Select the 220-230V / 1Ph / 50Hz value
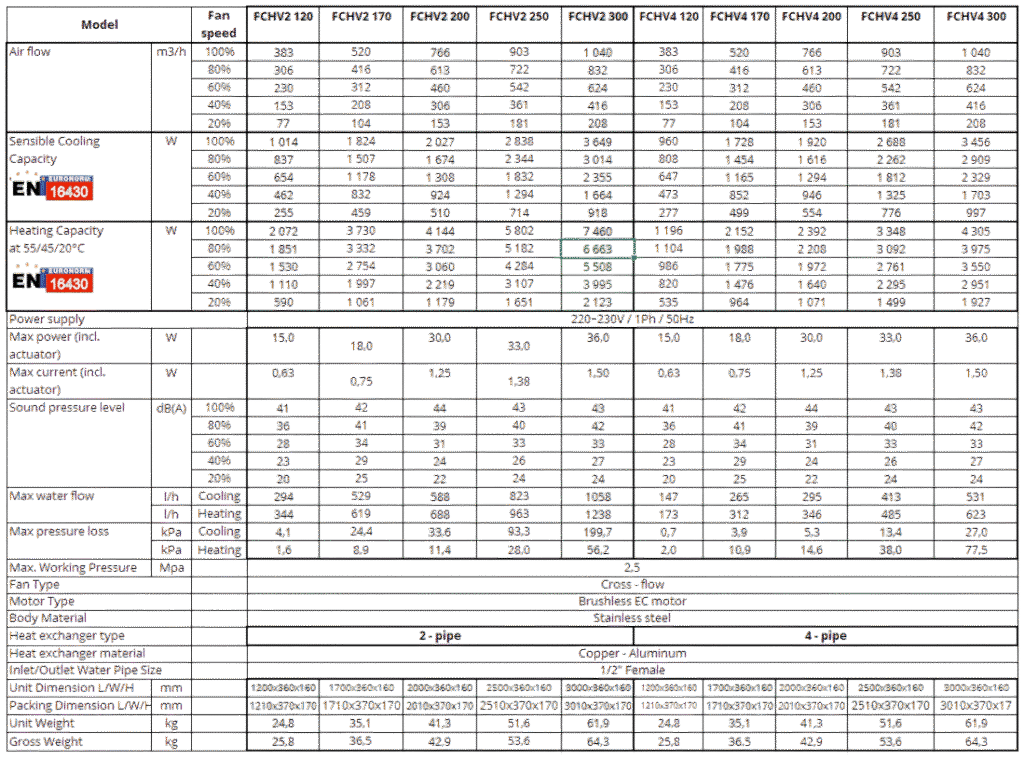1024x758 pixels. (632, 319)
